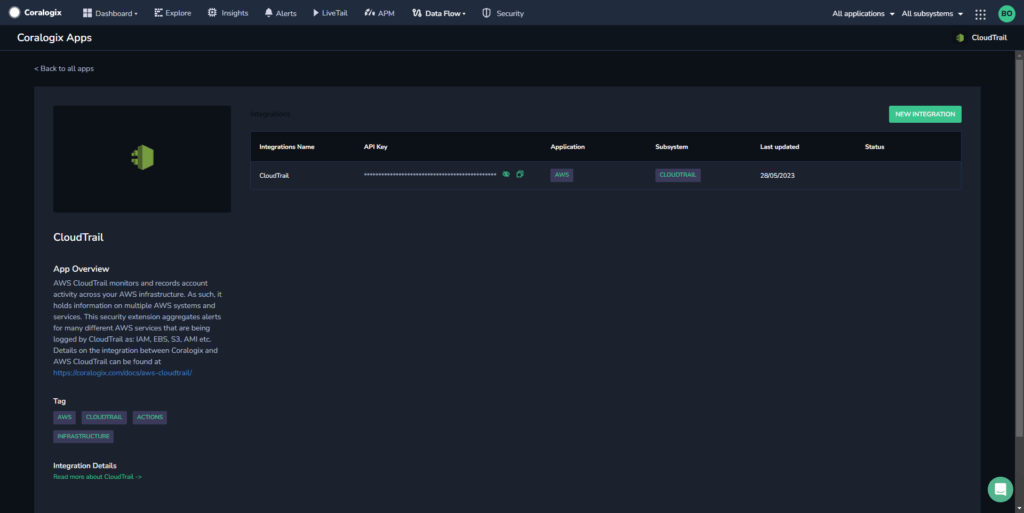Screen dimensions: 1024x513
Task: Open the apps grid menu icon
Action: click(x=980, y=14)
